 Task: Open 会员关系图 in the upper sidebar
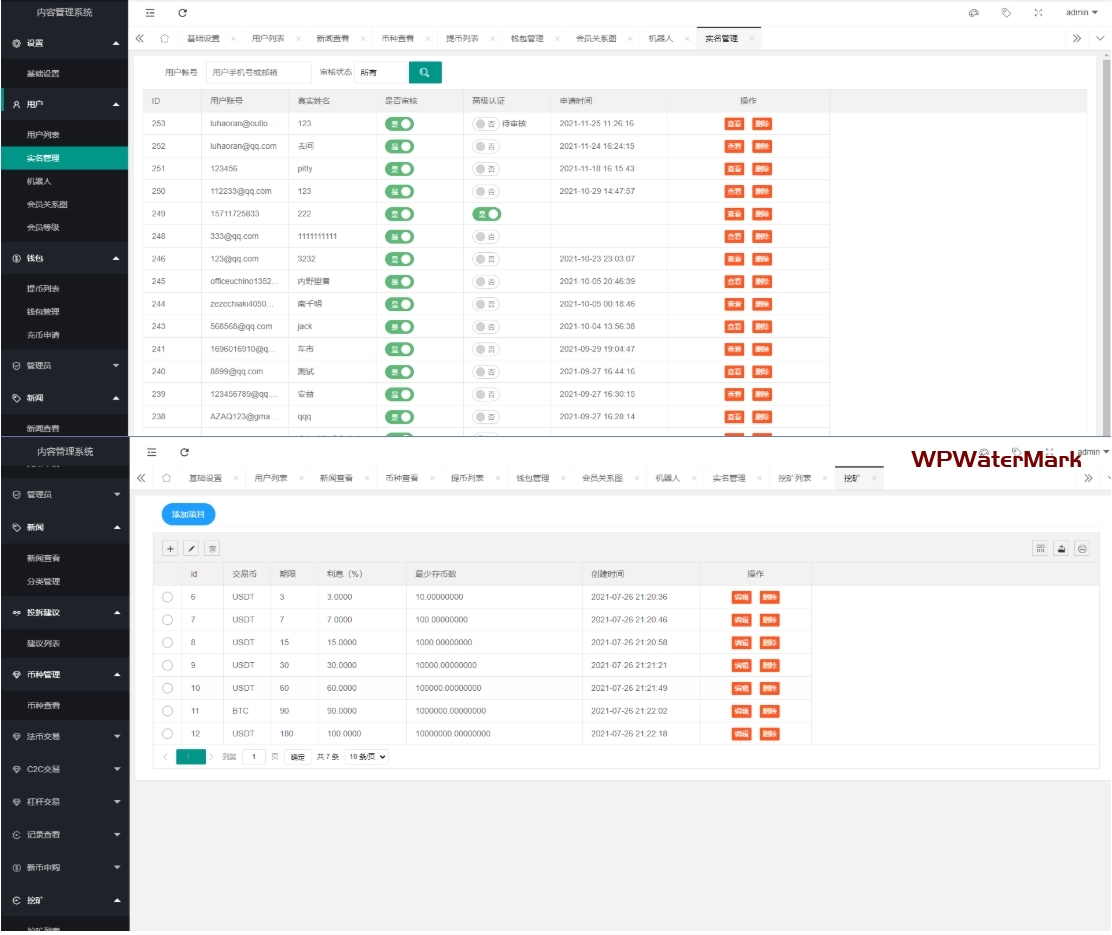pos(47,204)
